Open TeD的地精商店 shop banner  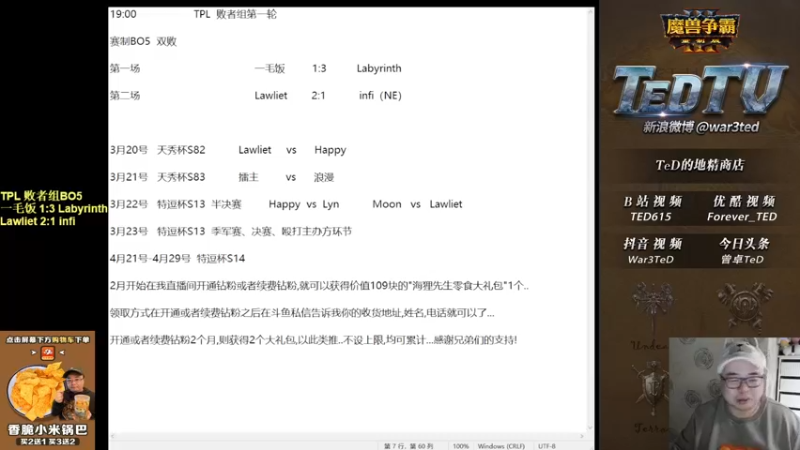[x=699, y=165]
